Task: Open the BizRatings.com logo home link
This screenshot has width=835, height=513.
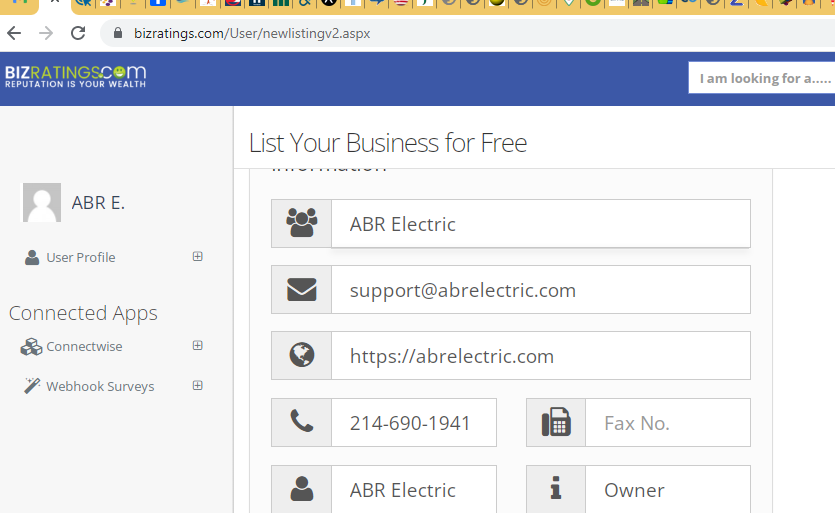Action: (75, 77)
